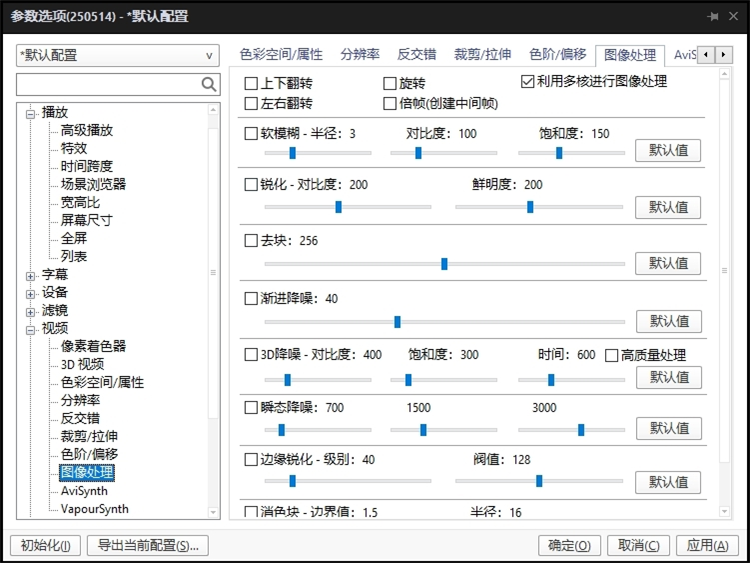
Task: Select 宽高比 in tree
Action: pos(80,202)
